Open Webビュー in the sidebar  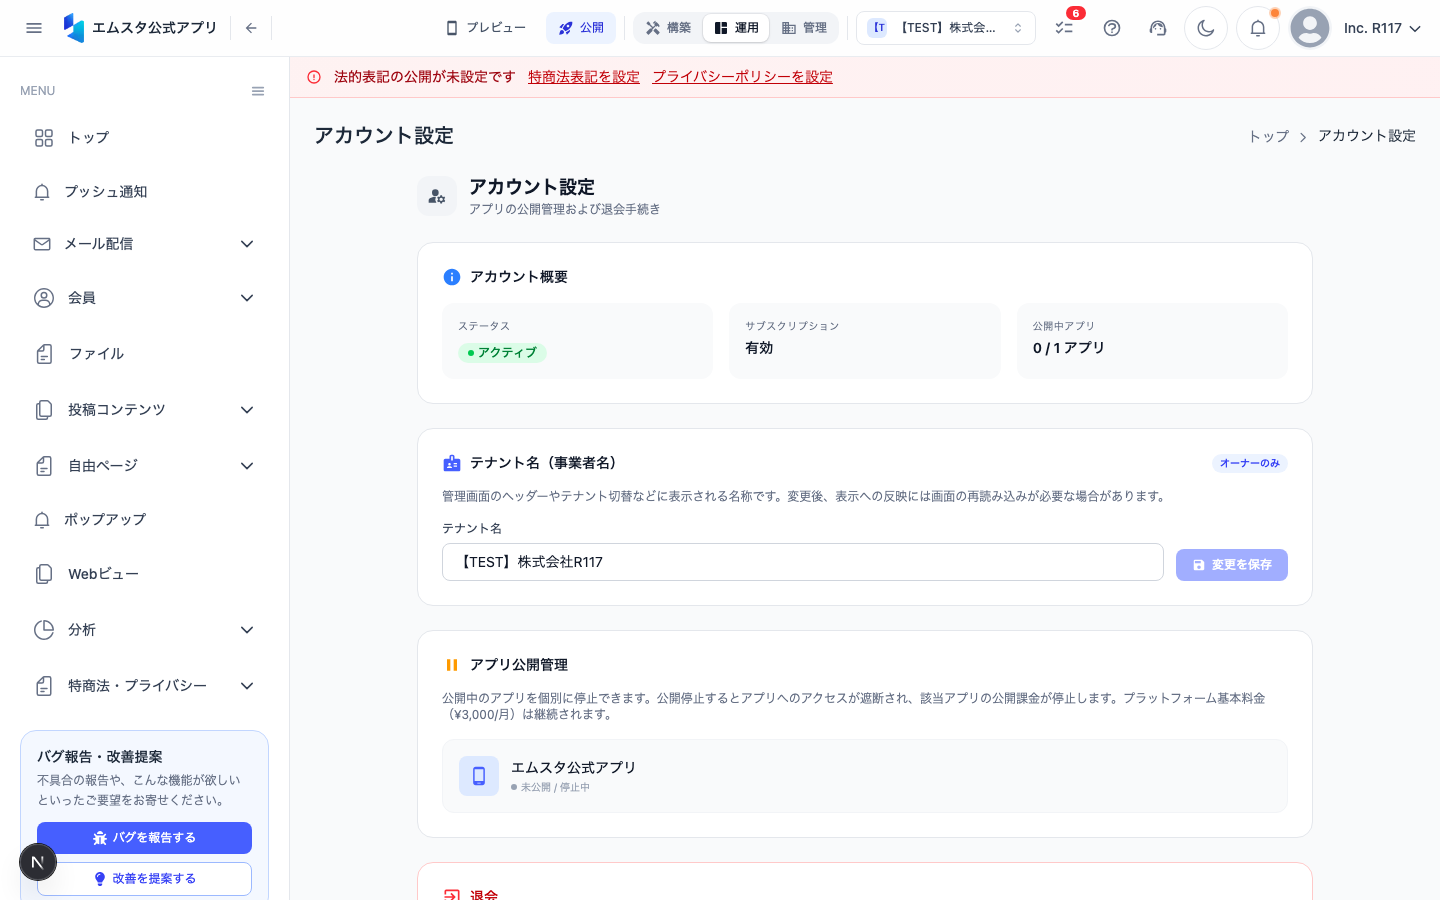pos(145,574)
